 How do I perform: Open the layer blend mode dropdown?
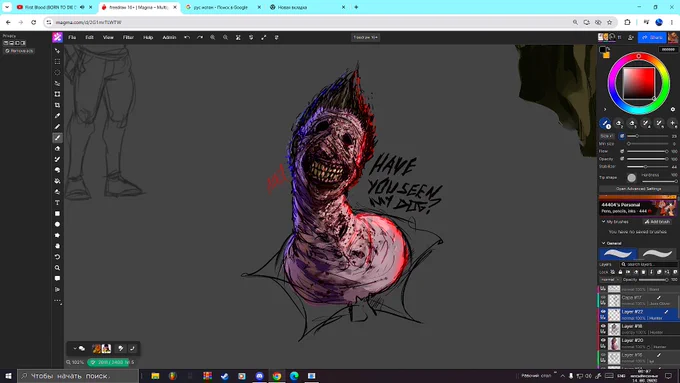pyautogui.click(x=610, y=280)
